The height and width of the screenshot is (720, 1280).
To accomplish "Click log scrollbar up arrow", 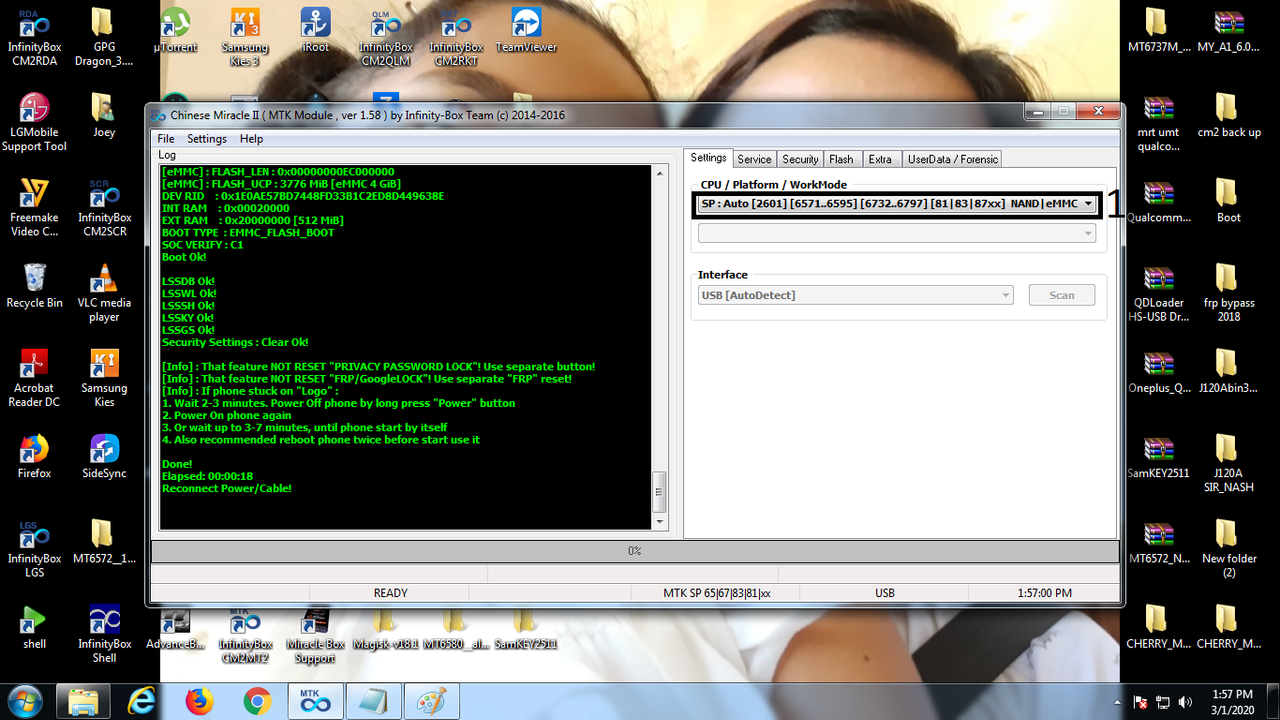I will tap(659, 174).
